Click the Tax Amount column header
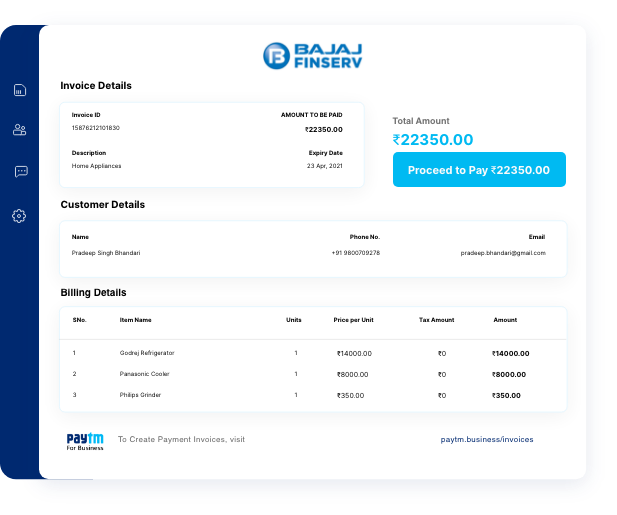 436,320
